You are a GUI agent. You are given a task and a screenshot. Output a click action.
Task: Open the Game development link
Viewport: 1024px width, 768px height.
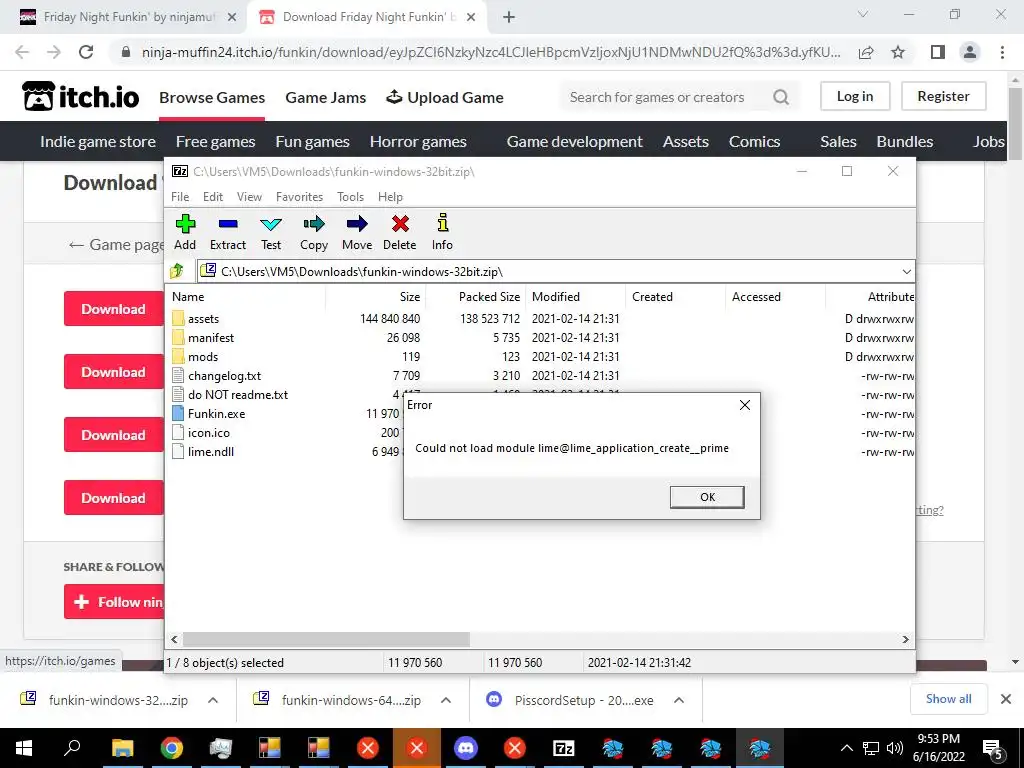575,142
